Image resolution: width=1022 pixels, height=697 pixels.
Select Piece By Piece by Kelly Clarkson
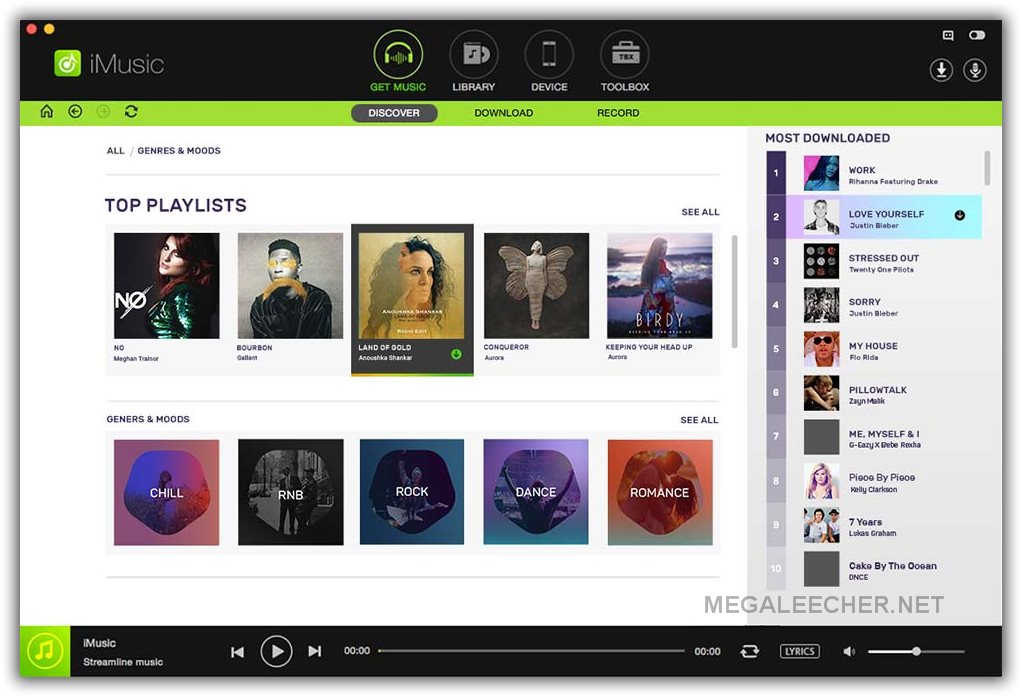(874, 481)
